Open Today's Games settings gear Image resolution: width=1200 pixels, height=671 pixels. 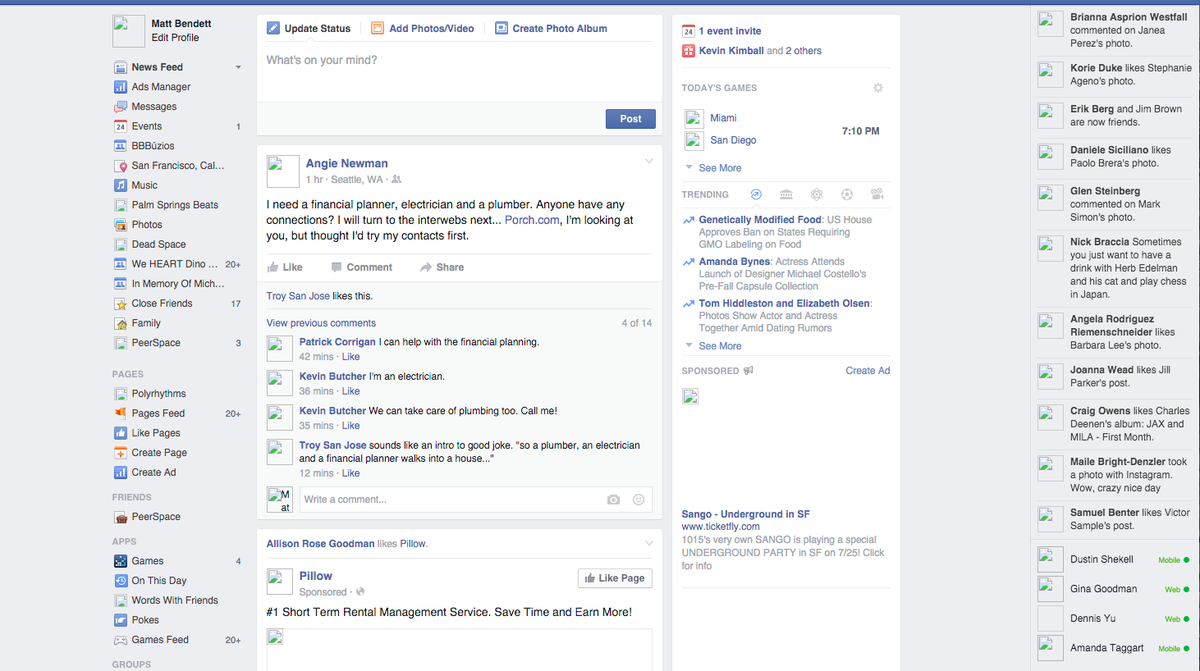pos(878,88)
